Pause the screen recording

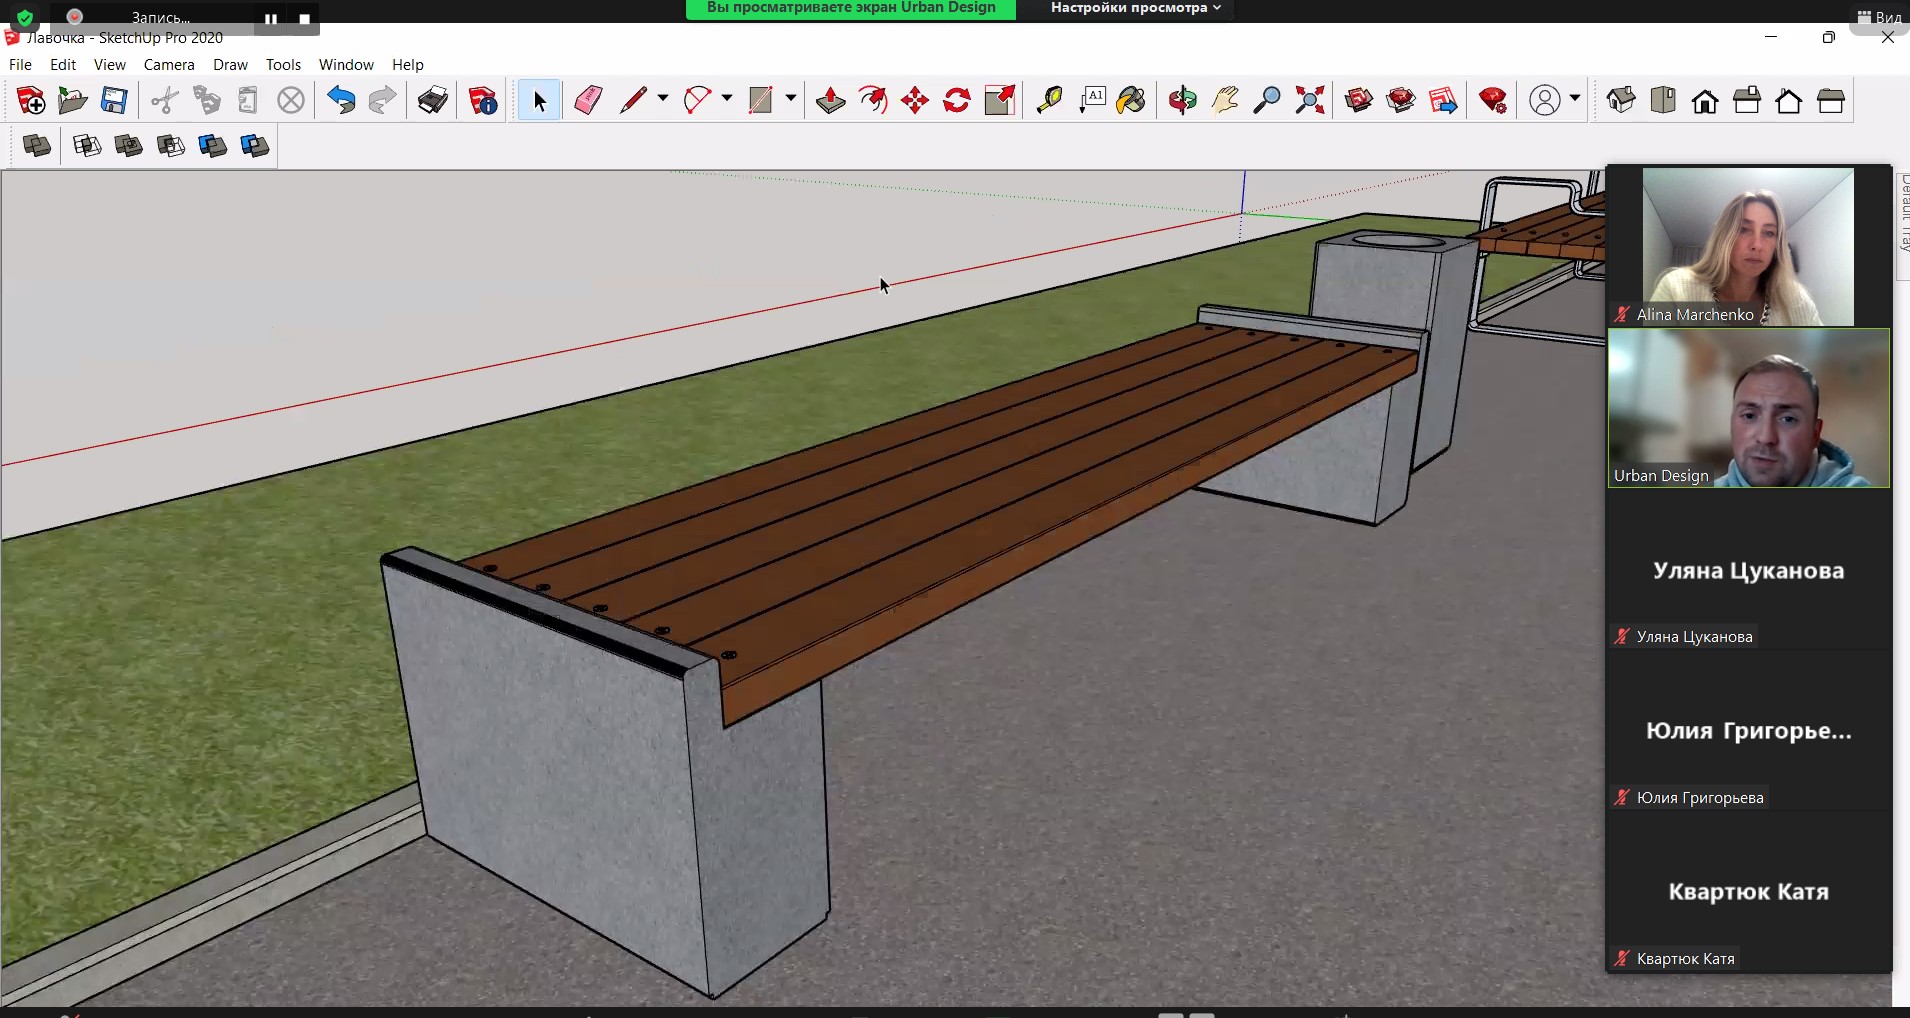pyautogui.click(x=271, y=19)
